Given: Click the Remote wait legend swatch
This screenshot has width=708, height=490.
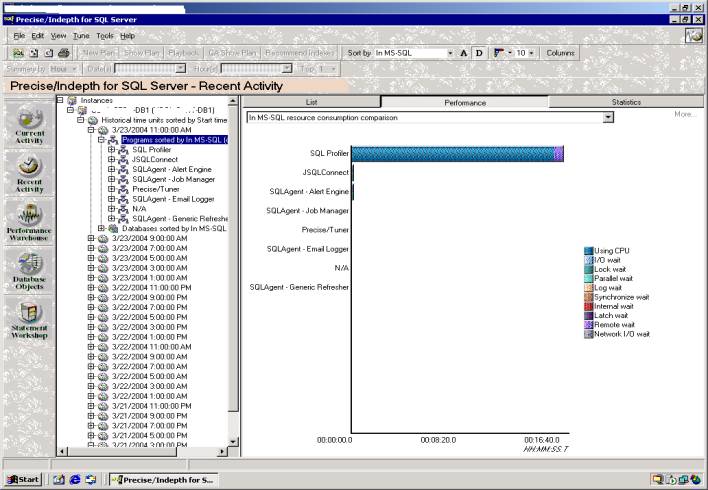Looking at the screenshot, I should pyautogui.click(x=588, y=325).
